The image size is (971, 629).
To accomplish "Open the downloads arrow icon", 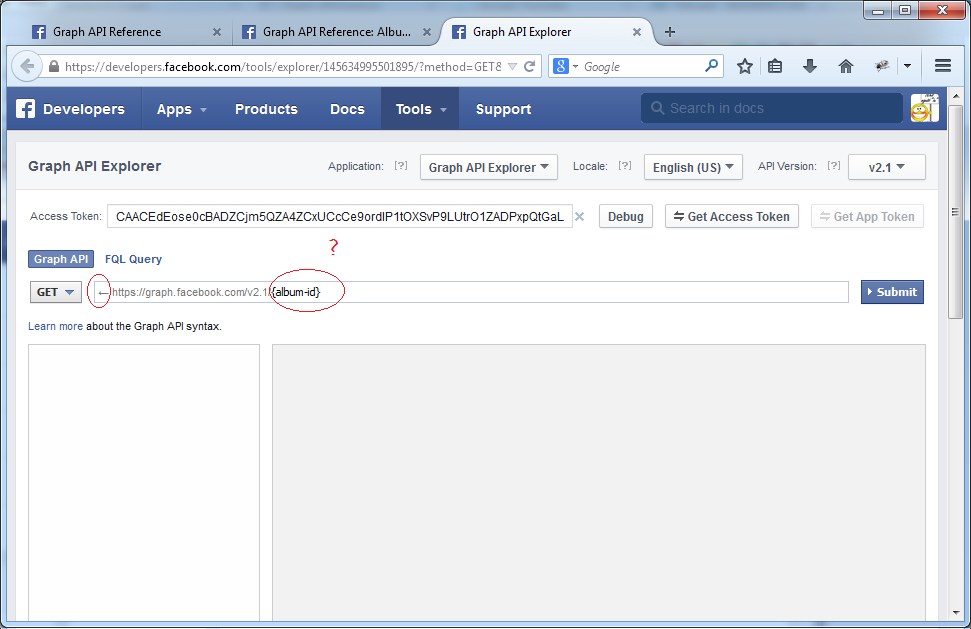I will 809,66.
